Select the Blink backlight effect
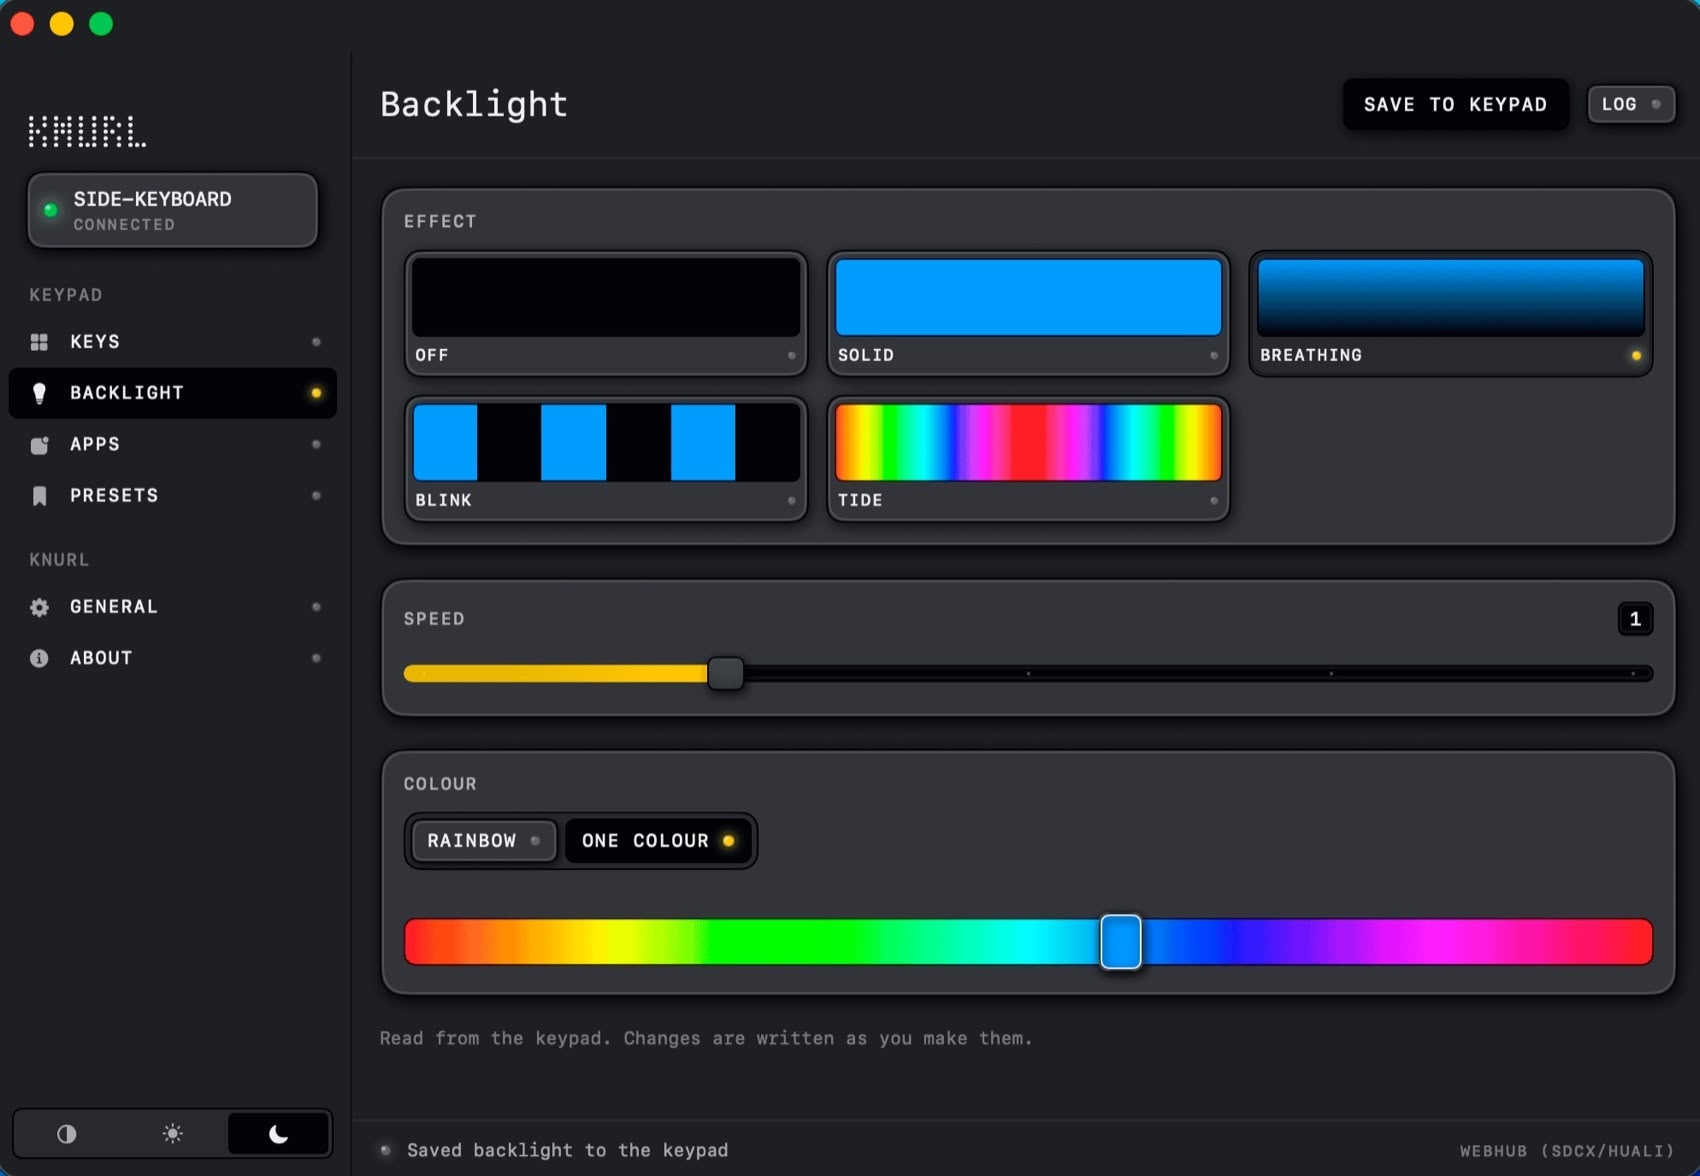 pyautogui.click(x=606, y=459)
